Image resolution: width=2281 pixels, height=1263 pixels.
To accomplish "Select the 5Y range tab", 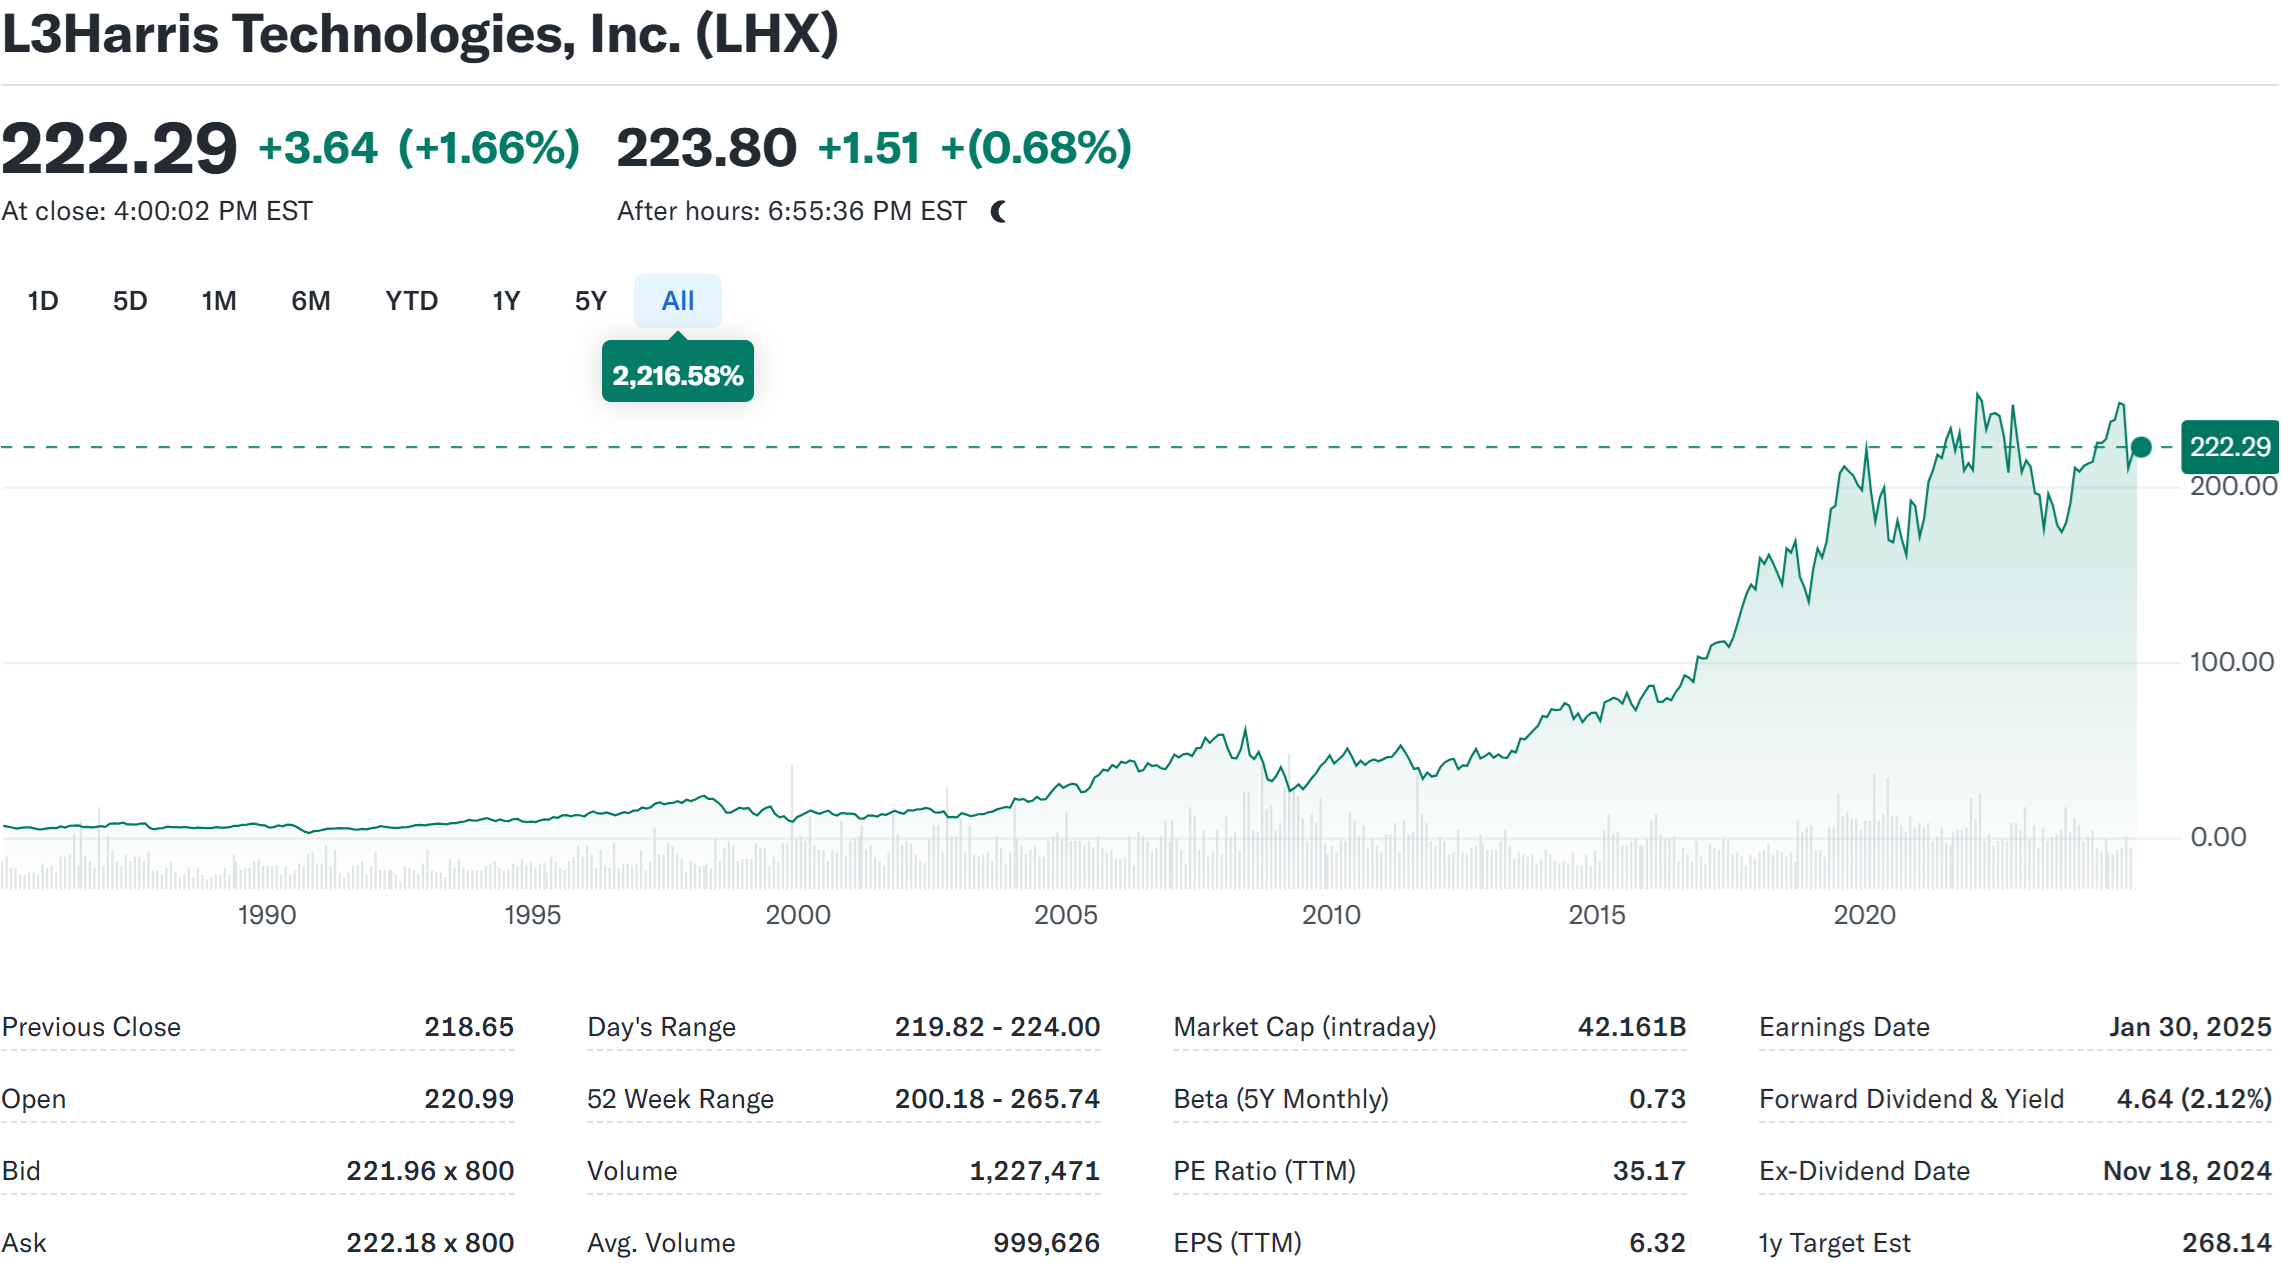I will (591, 301).
